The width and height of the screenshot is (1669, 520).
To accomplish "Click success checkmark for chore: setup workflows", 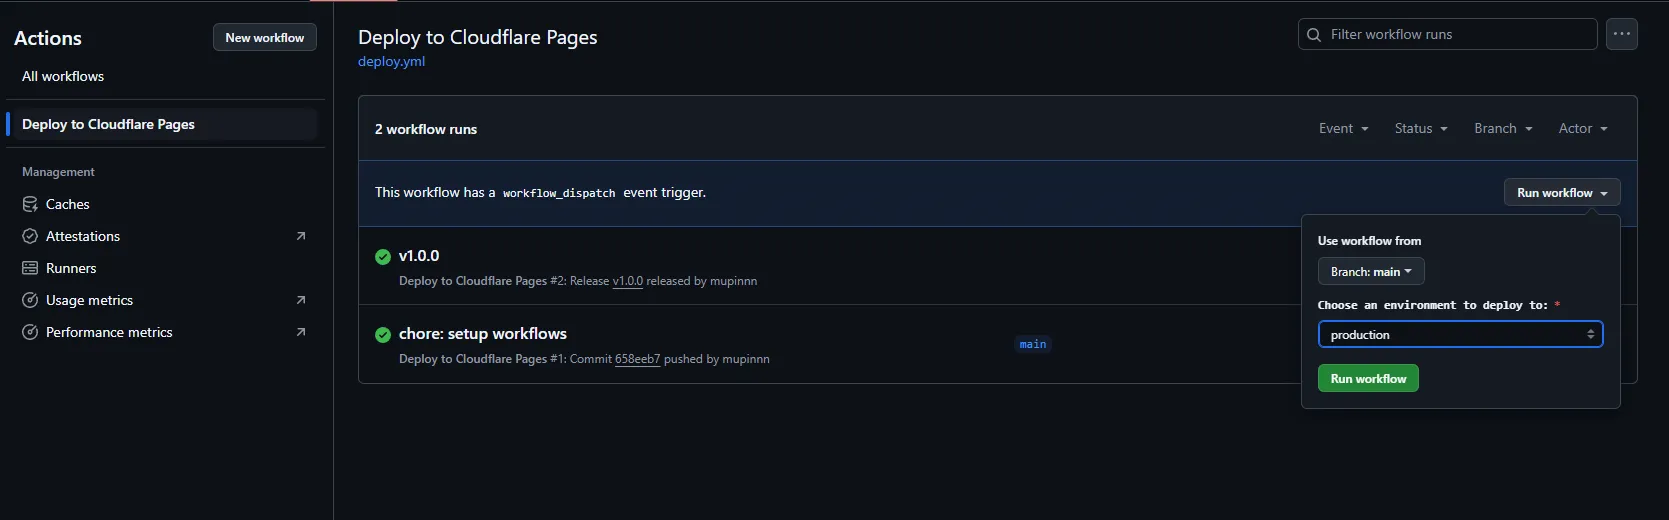I will tap(383, 335).
